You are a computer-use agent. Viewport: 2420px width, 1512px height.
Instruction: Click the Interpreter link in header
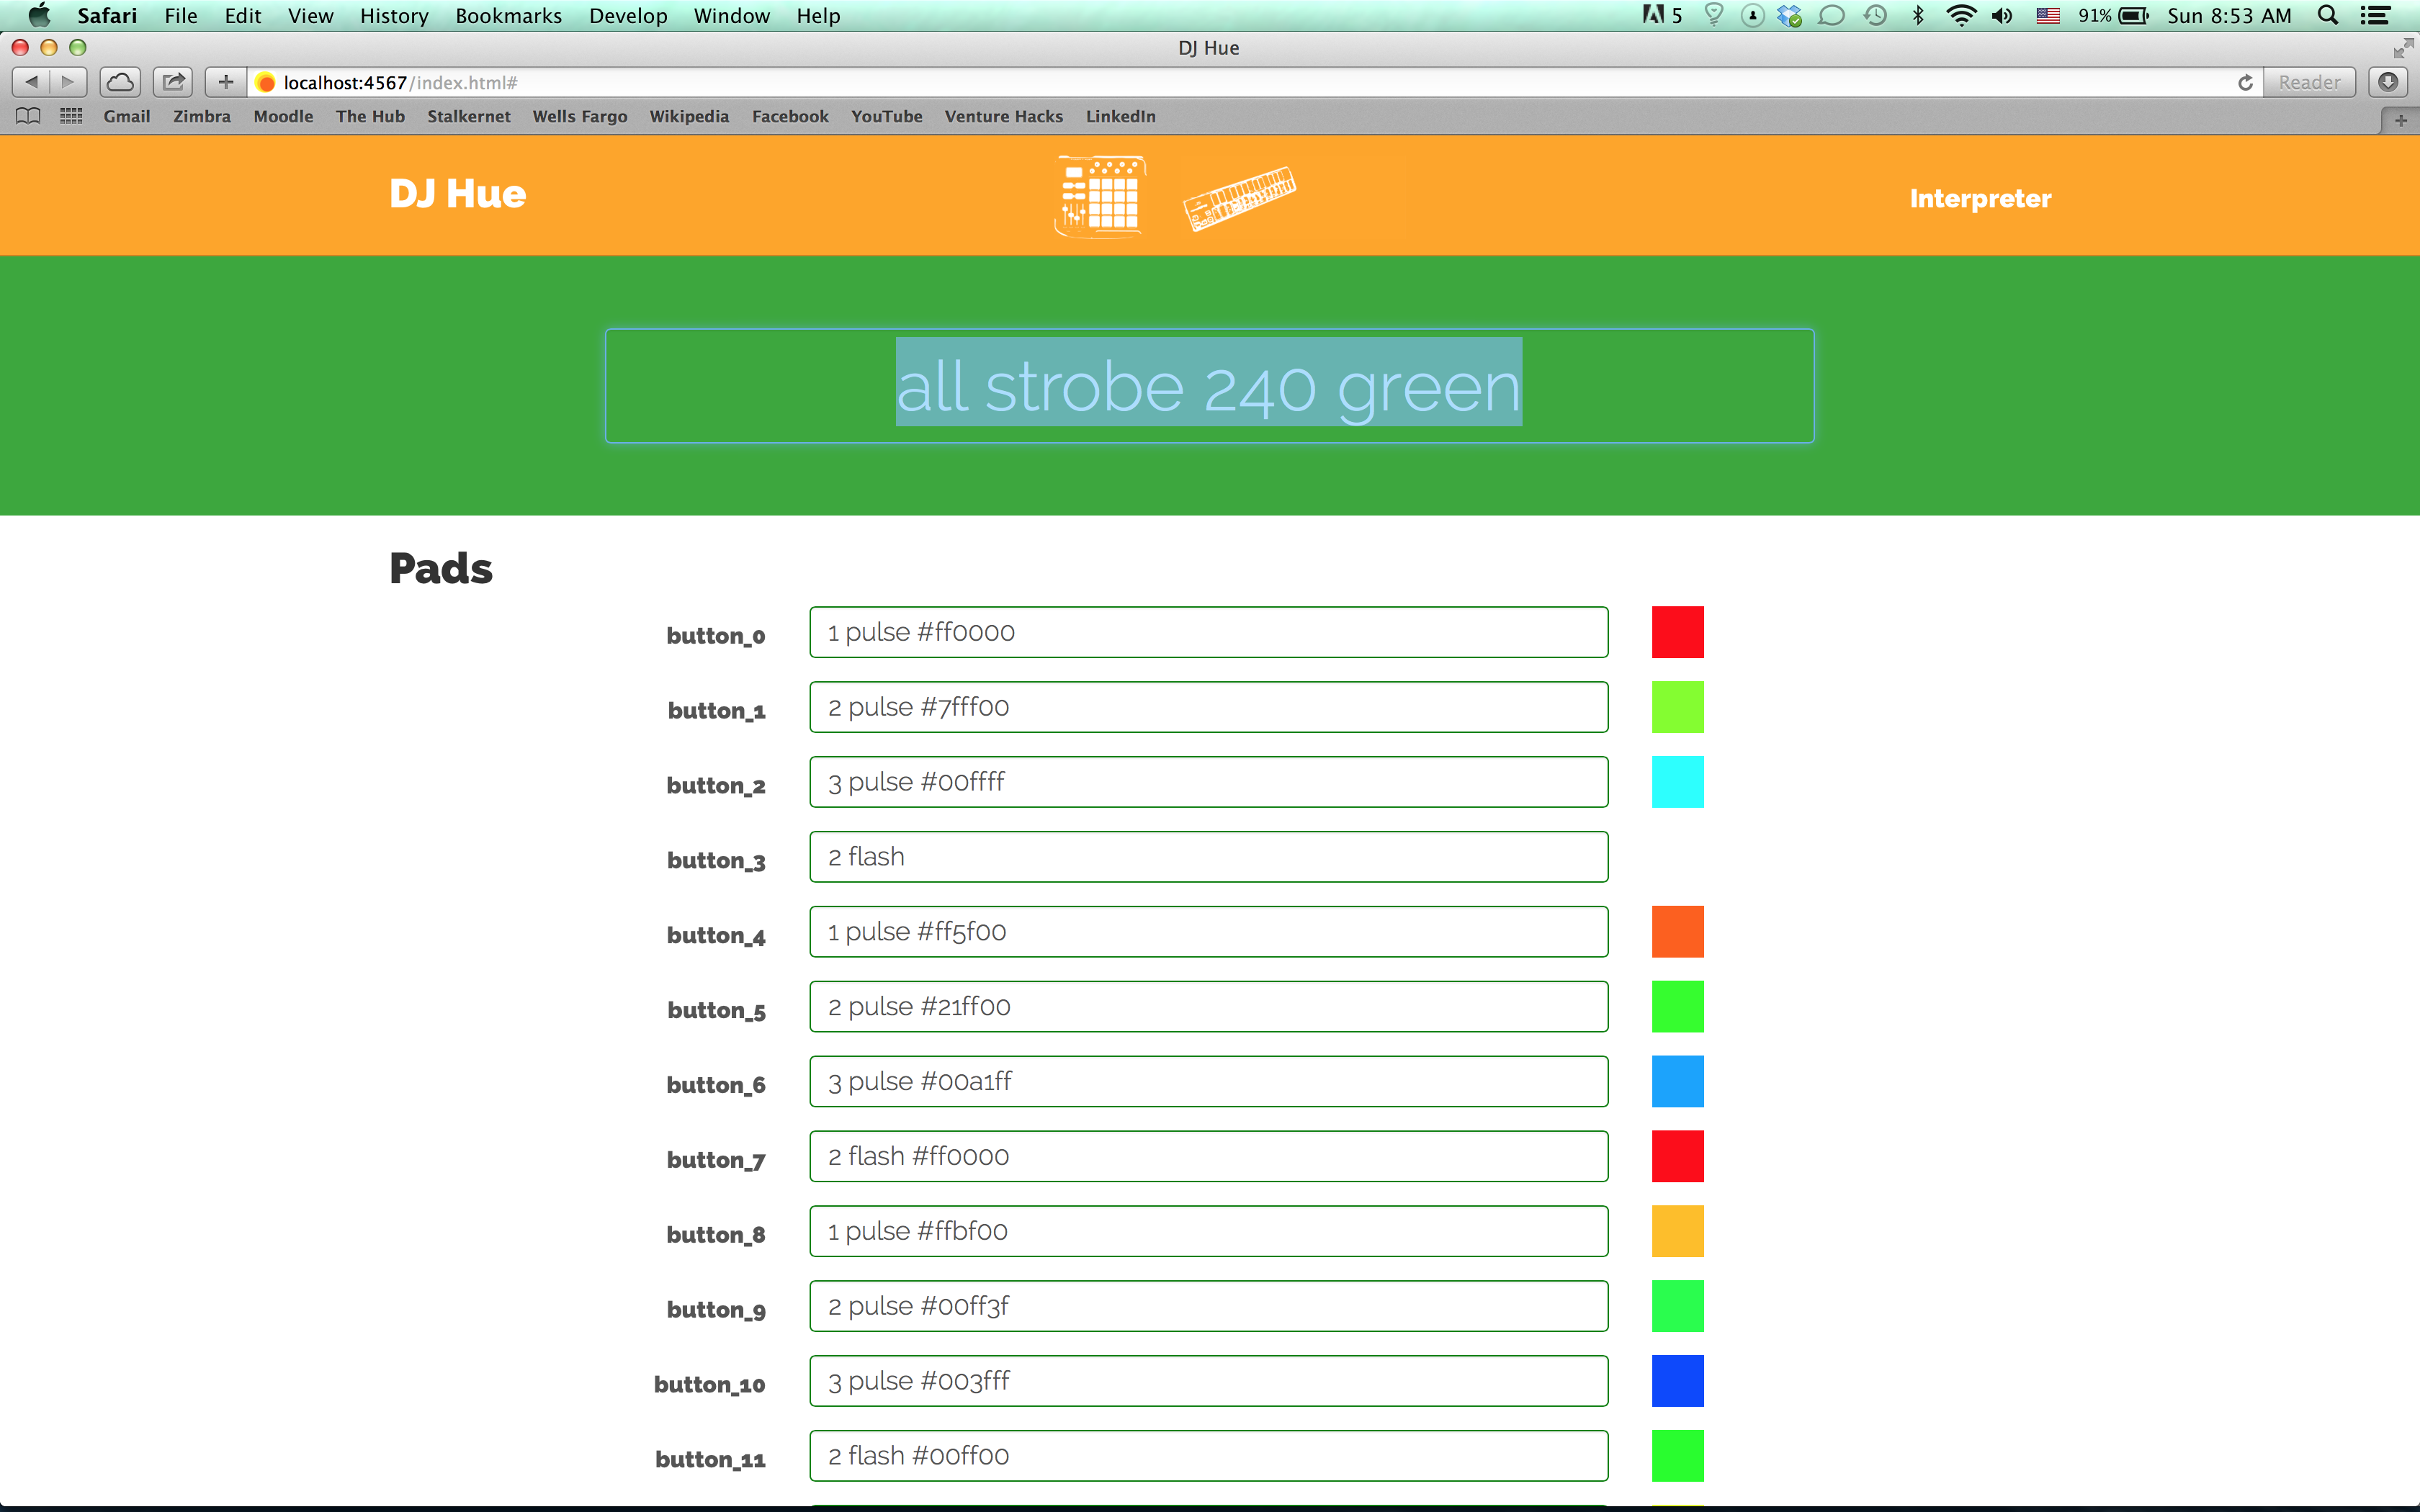pos(1979,198)
